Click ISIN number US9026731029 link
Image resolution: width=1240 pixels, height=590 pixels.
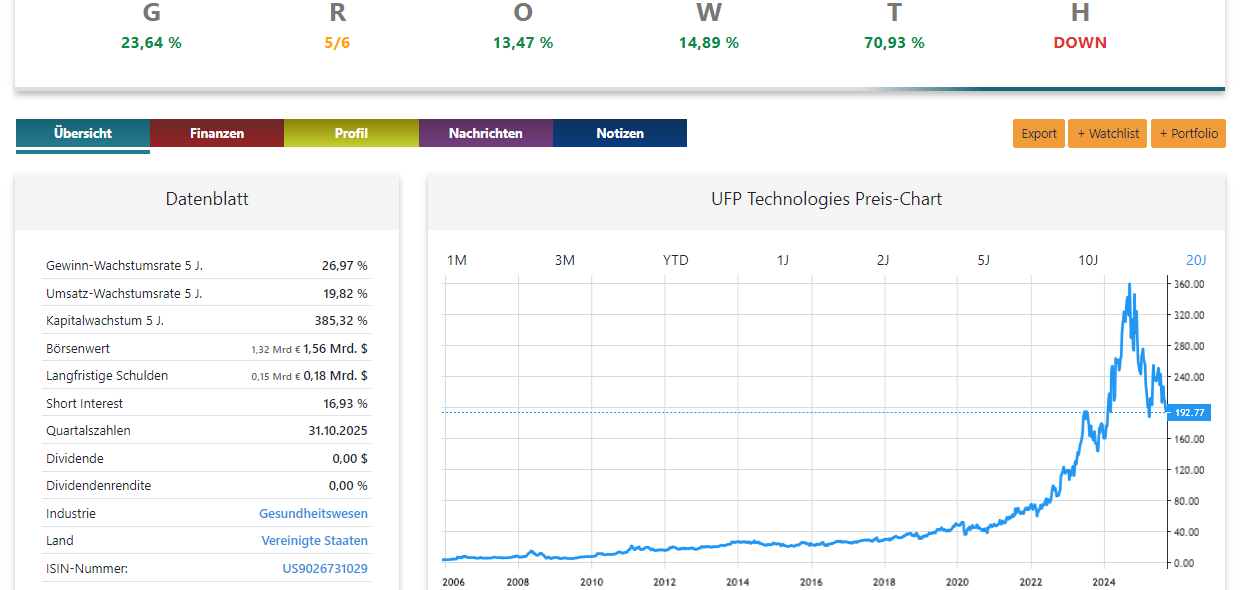(x=325, y=568)
